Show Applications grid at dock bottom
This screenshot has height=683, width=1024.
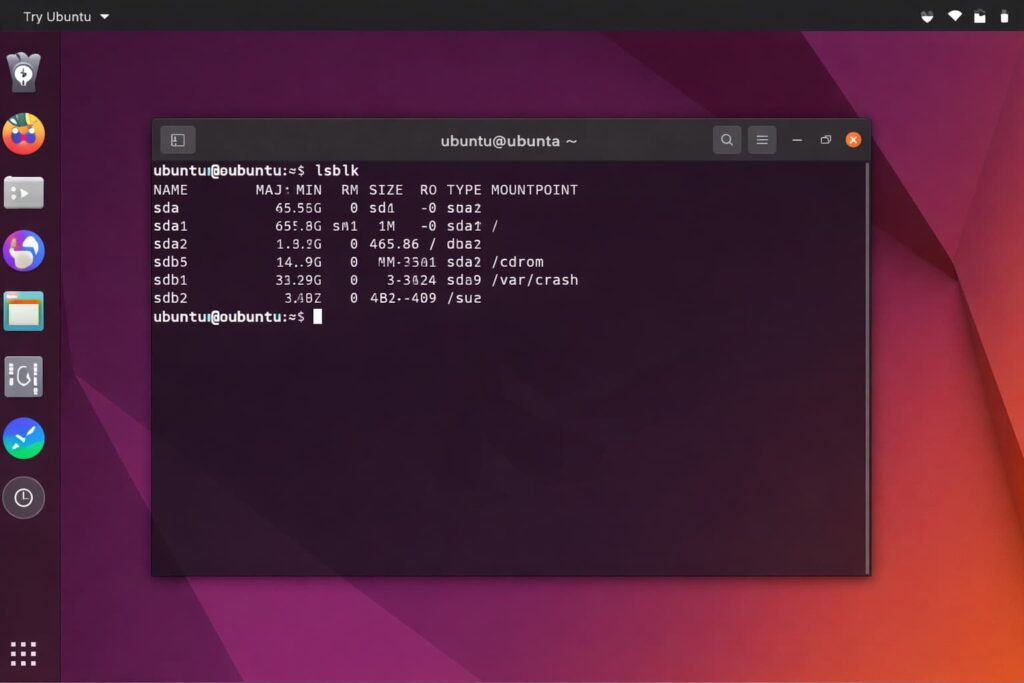pos(23,654)
